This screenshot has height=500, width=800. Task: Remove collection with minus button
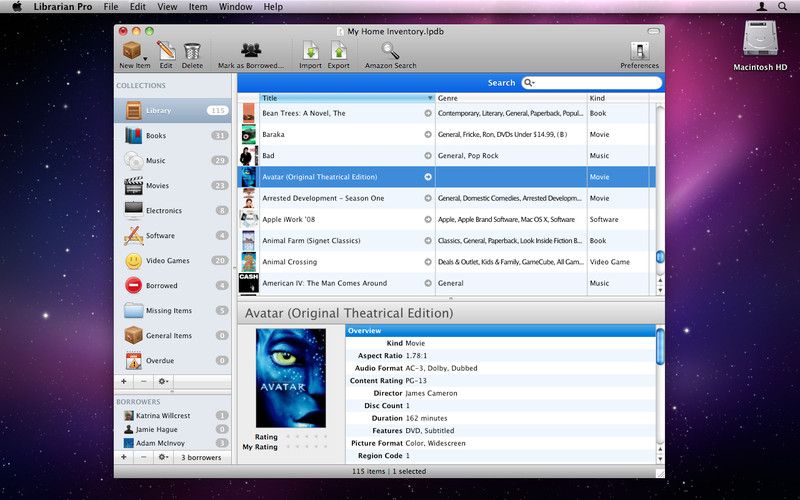point(143,381)
